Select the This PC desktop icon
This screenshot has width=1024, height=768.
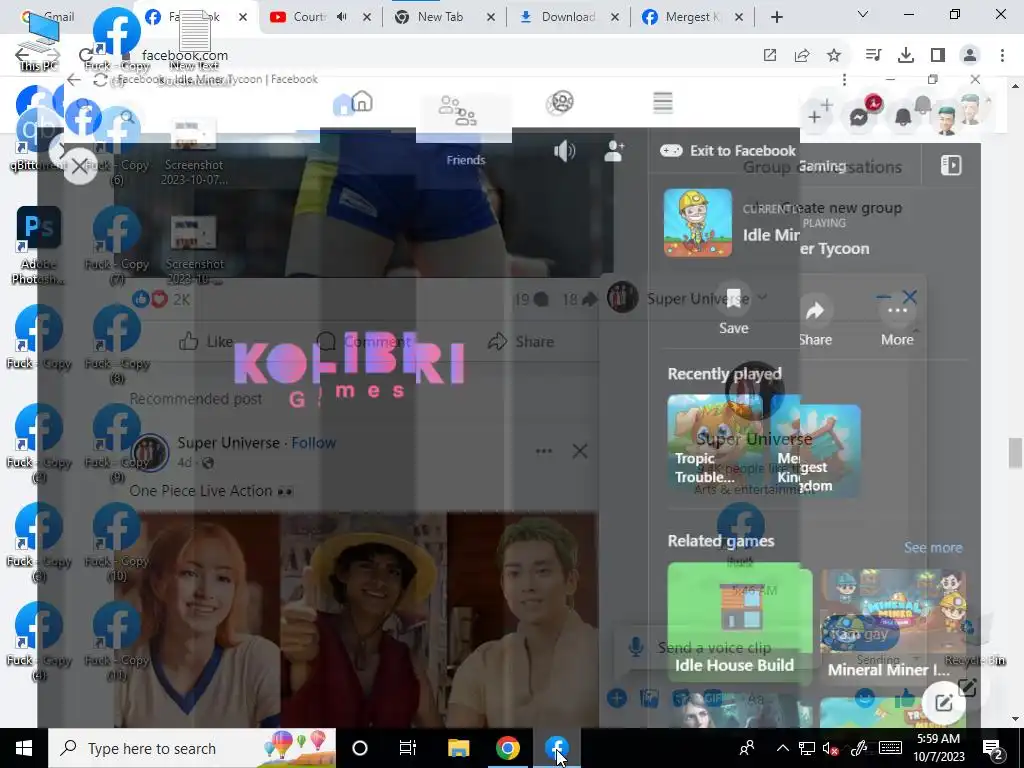click(38, 40)
